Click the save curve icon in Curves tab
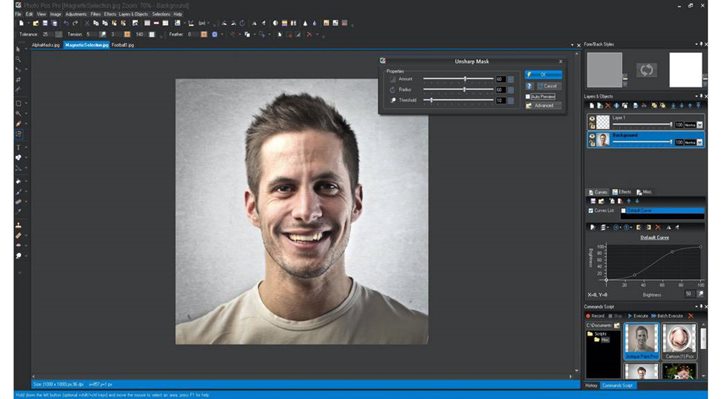The width and height of the screenshot is (721, 399). tap(593, 201)
